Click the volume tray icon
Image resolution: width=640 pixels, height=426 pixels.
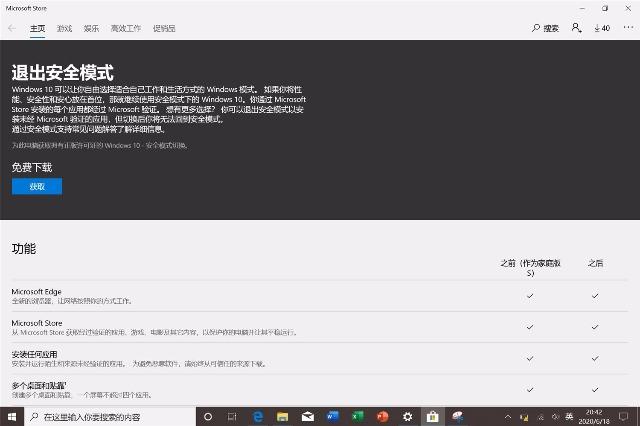(555, 417)
